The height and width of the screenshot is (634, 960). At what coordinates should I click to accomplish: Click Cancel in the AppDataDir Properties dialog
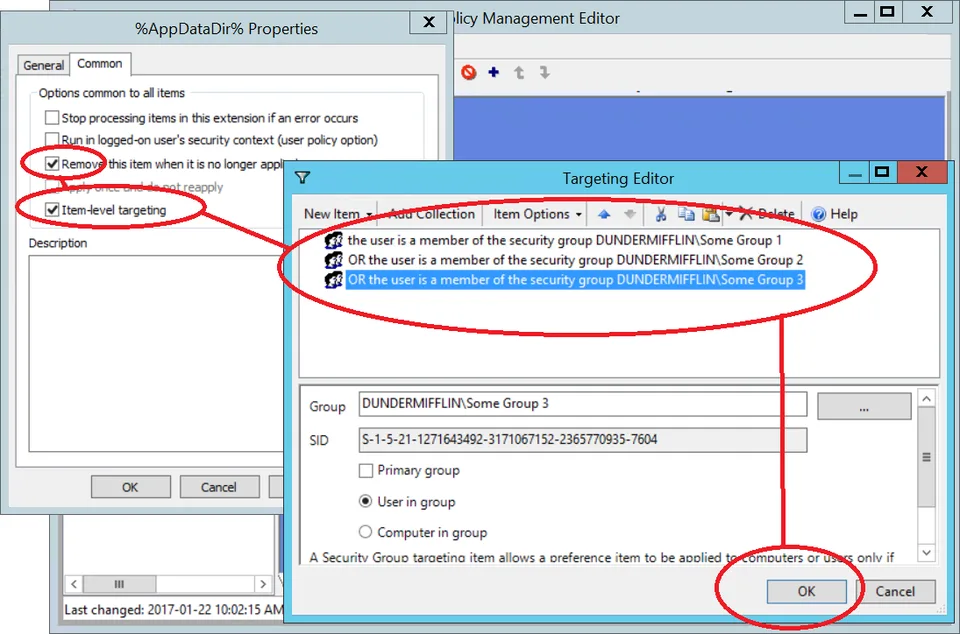tap(219, 487)
